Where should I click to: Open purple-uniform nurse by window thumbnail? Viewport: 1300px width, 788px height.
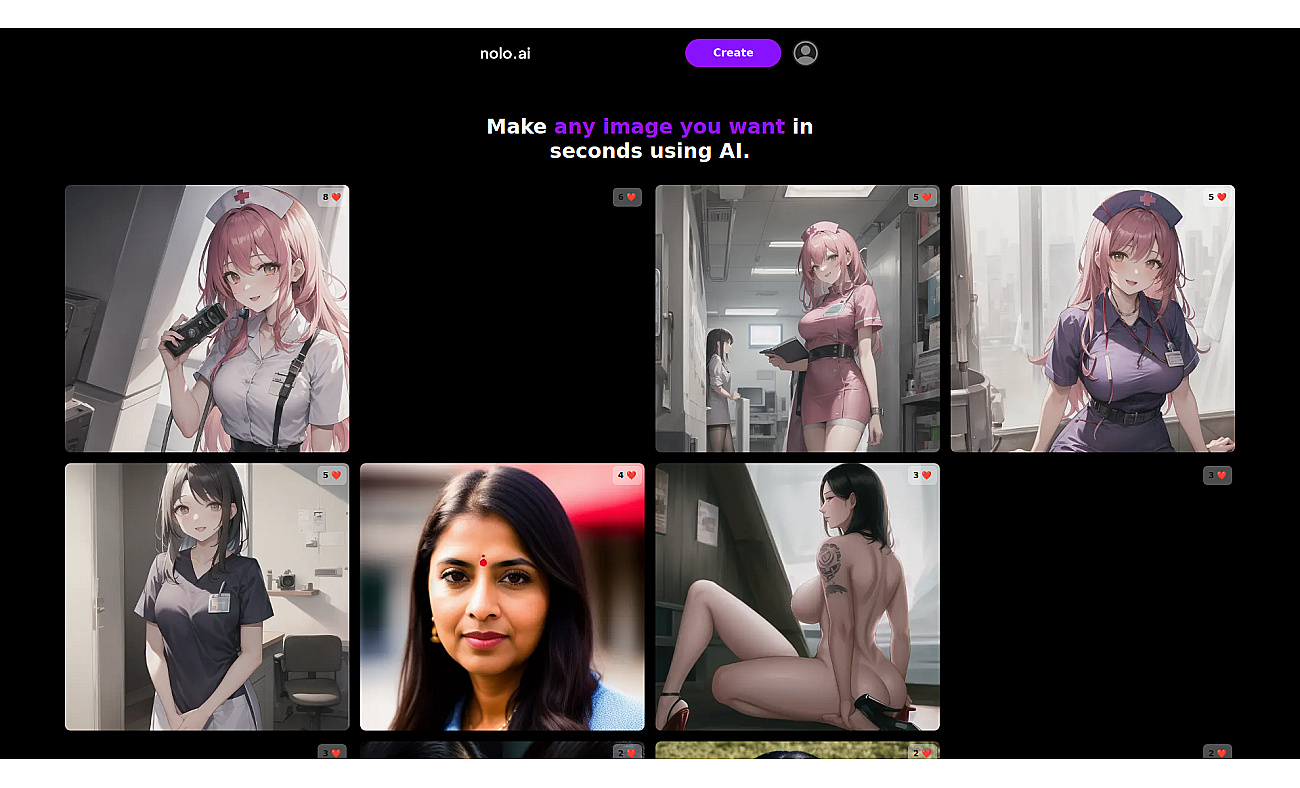coord(1092,318)
